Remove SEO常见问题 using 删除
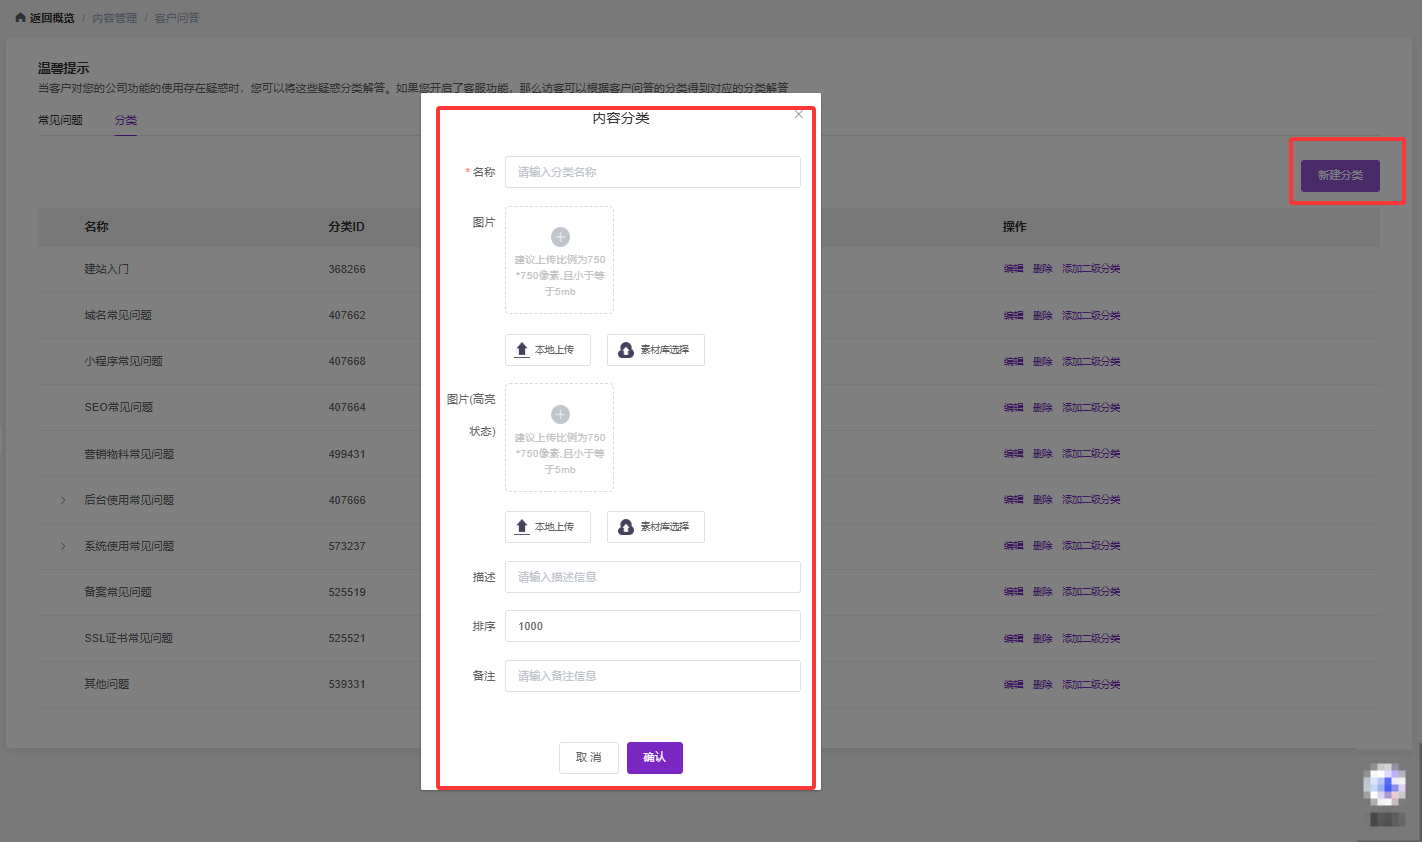Viewport: 1422px width, 842px height. tap(1042, 407)
